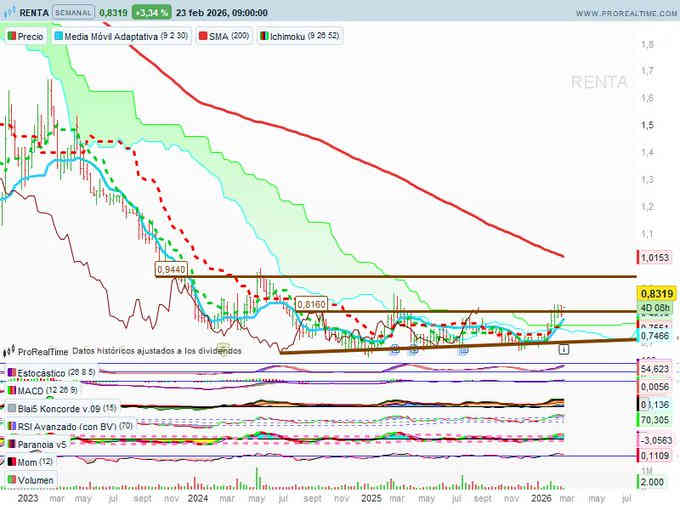Open the SEMANAL timeframe selector

pyautogui.click(x=75, y=13)
